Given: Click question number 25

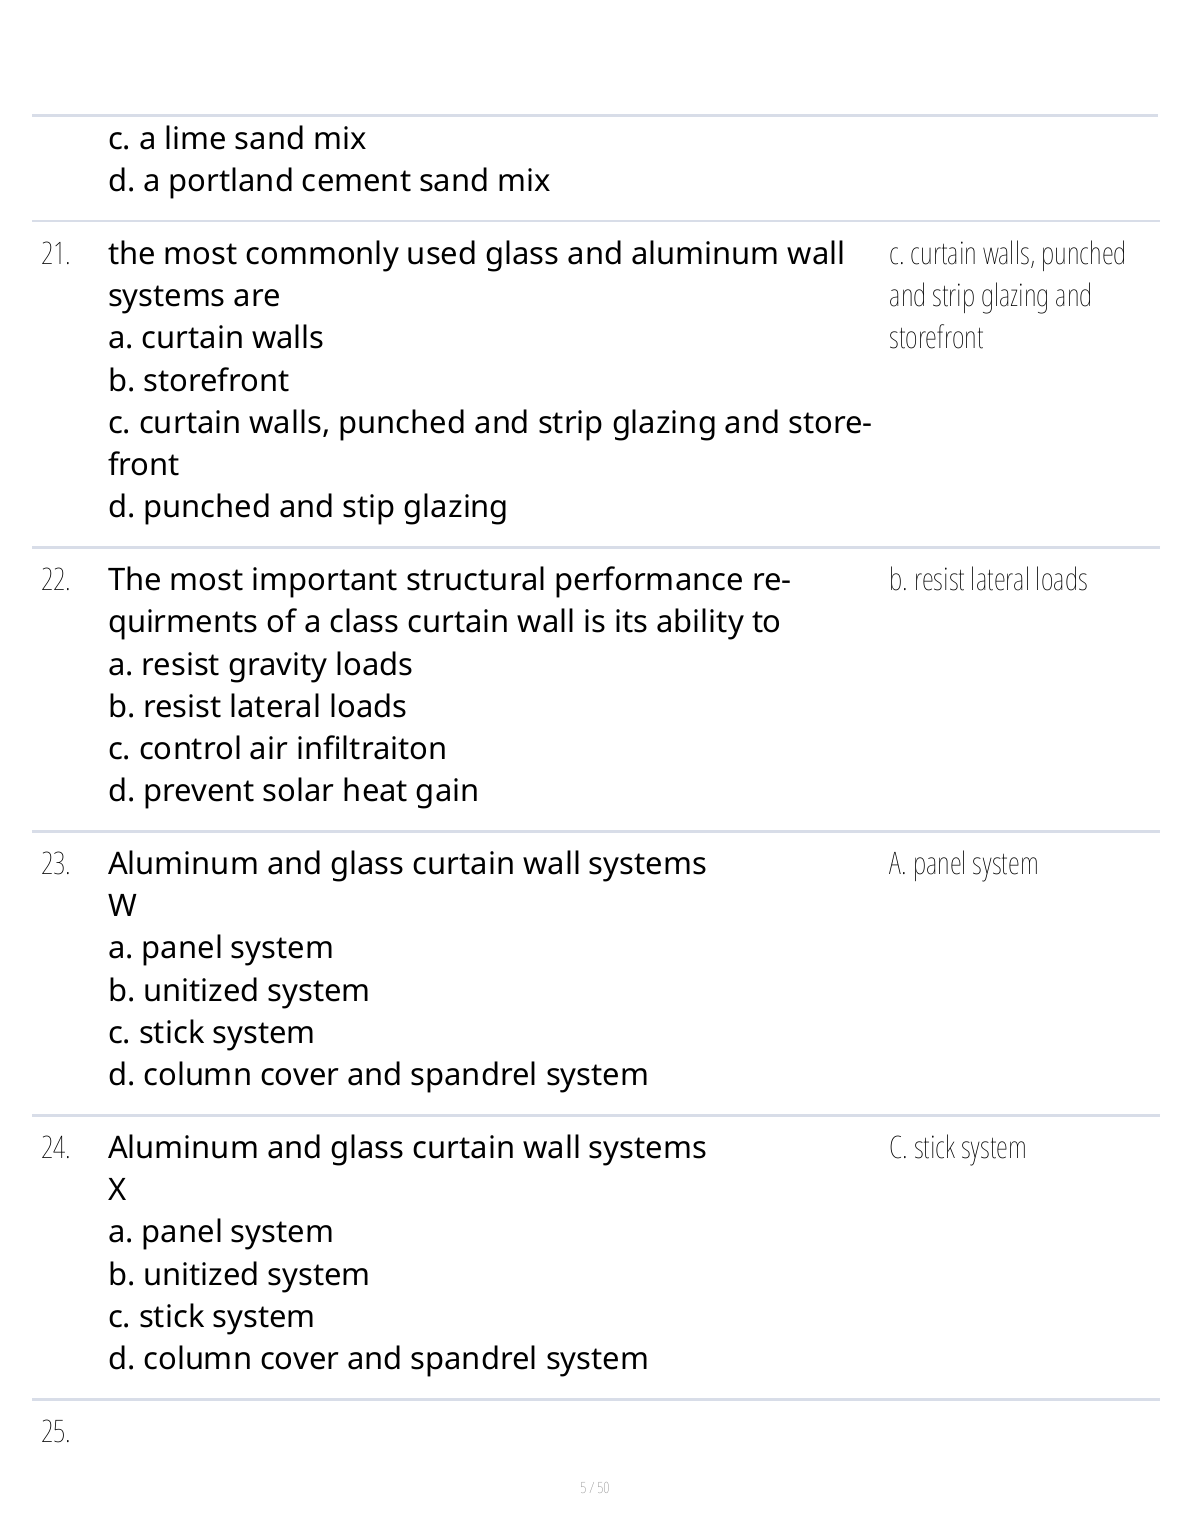Looking at the screenshot, I should (x=56, y=1433).
